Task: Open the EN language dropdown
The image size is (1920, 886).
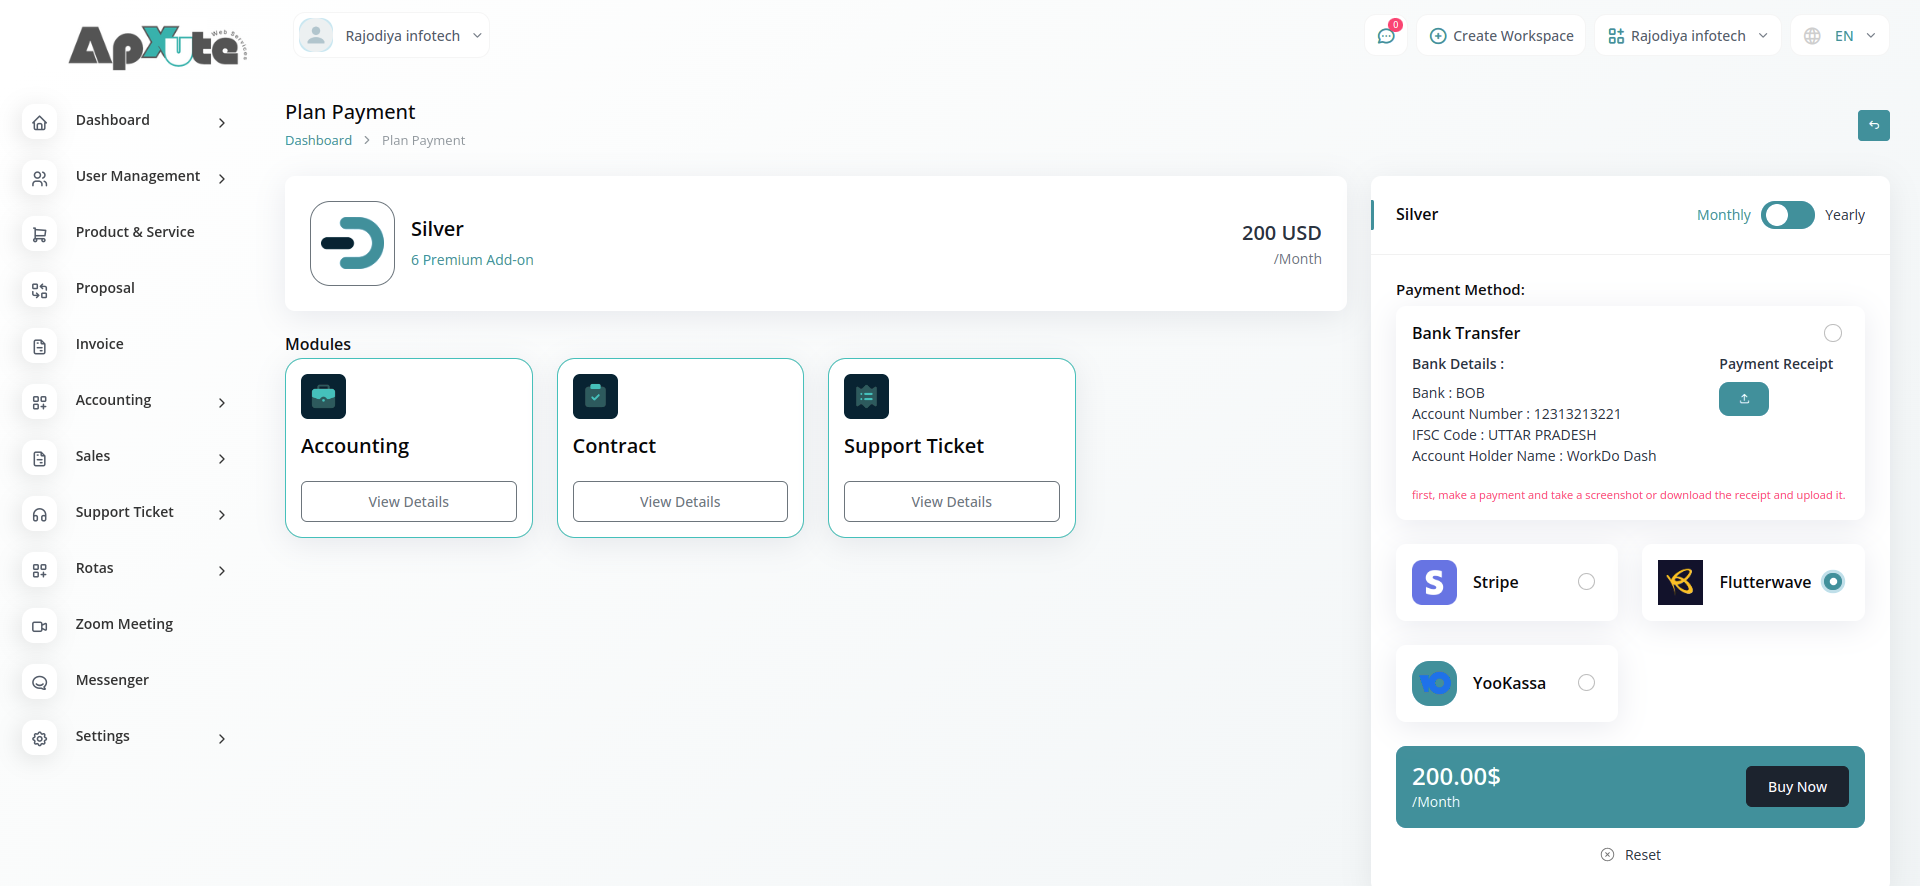Action: tap(1840, 36)
